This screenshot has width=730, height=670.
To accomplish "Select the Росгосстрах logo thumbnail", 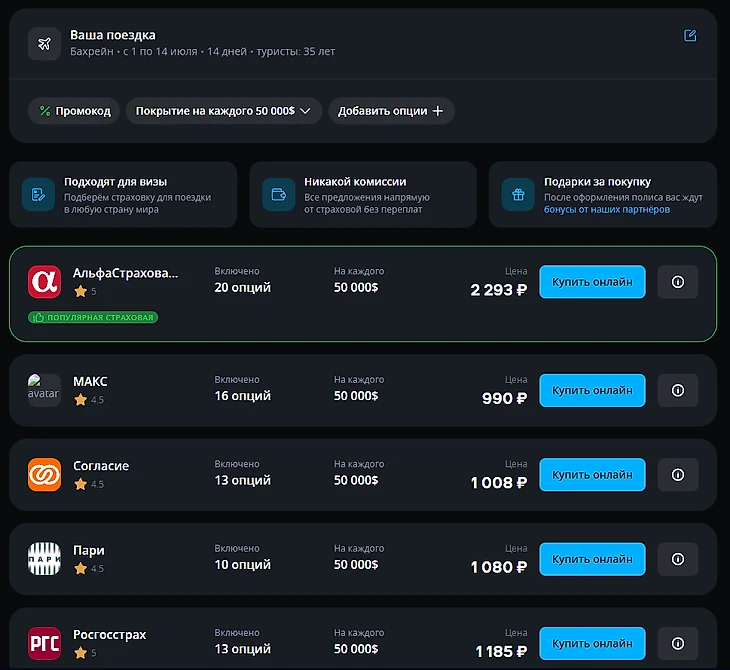I will pyautogui.click(x=44, y=644).
